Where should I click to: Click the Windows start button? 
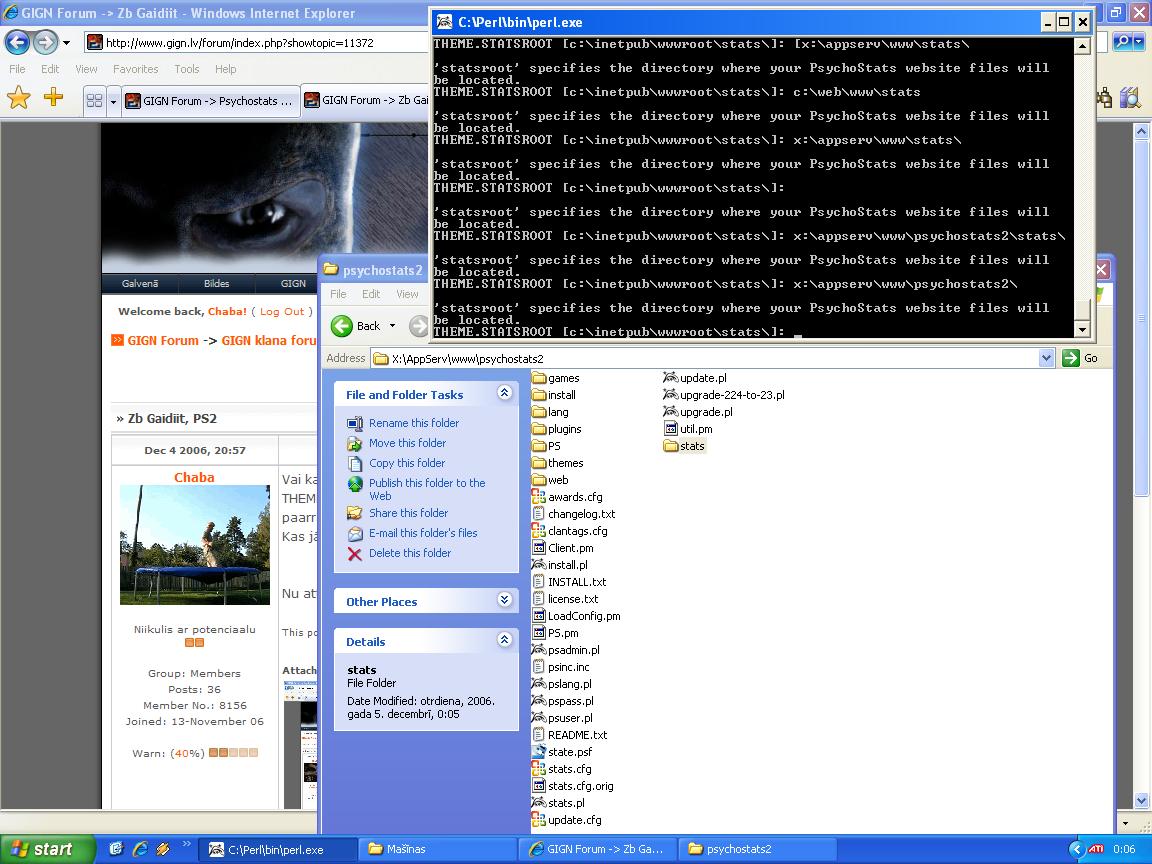pos(48,849)
